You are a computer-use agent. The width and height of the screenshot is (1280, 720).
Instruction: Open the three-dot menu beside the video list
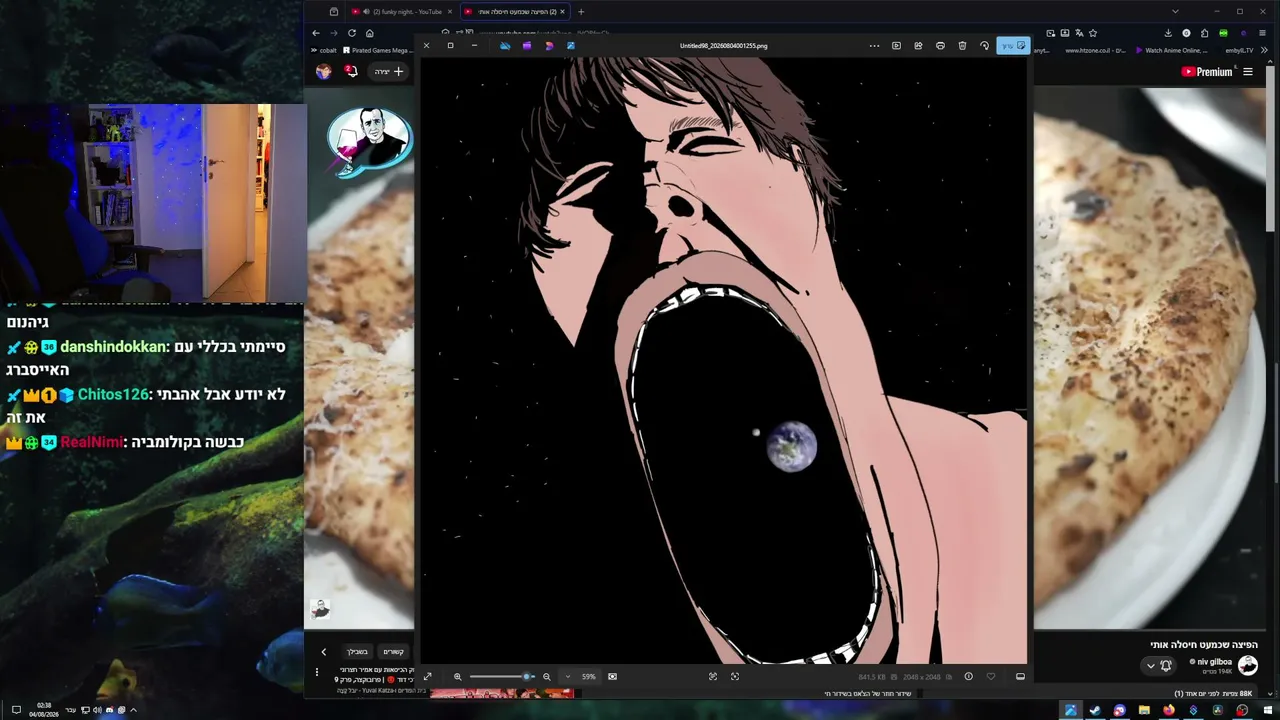pyautogui.click(x=317, y=672)
